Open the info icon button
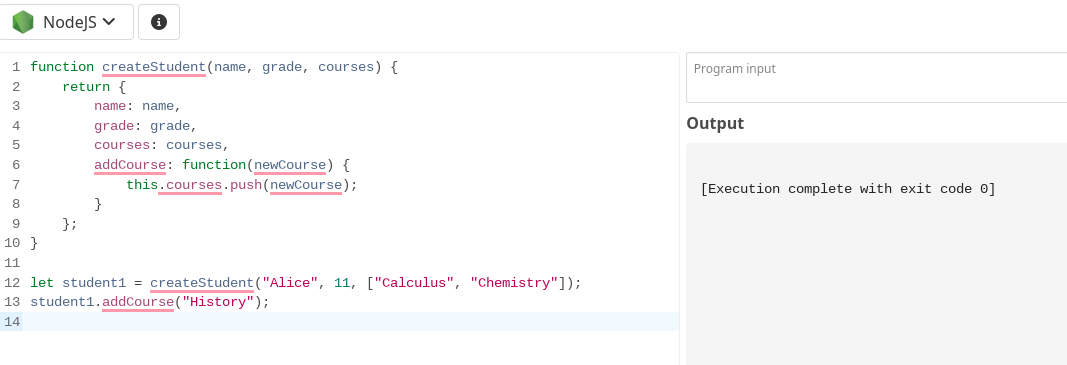The height and width of the screenshot is (365, 1067). [x=159, y=22]
